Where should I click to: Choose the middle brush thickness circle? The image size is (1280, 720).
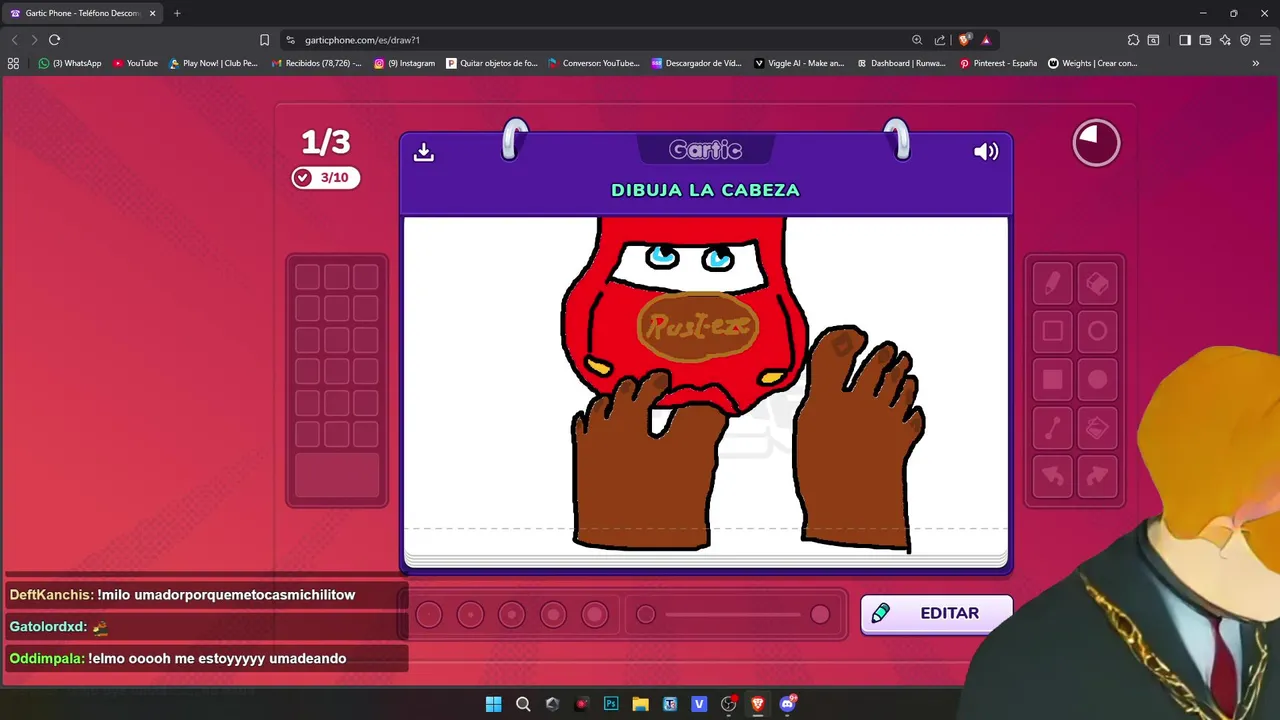pyautogui.click(x=512, y=615)
